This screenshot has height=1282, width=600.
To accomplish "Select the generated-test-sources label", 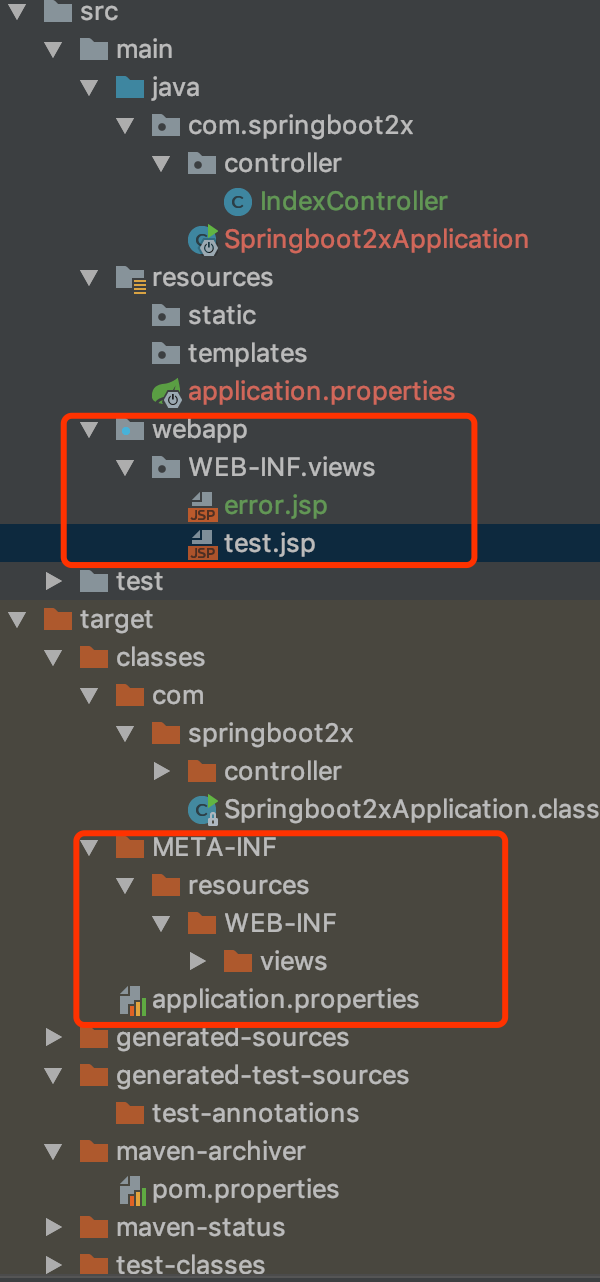I will (262, 1076).
